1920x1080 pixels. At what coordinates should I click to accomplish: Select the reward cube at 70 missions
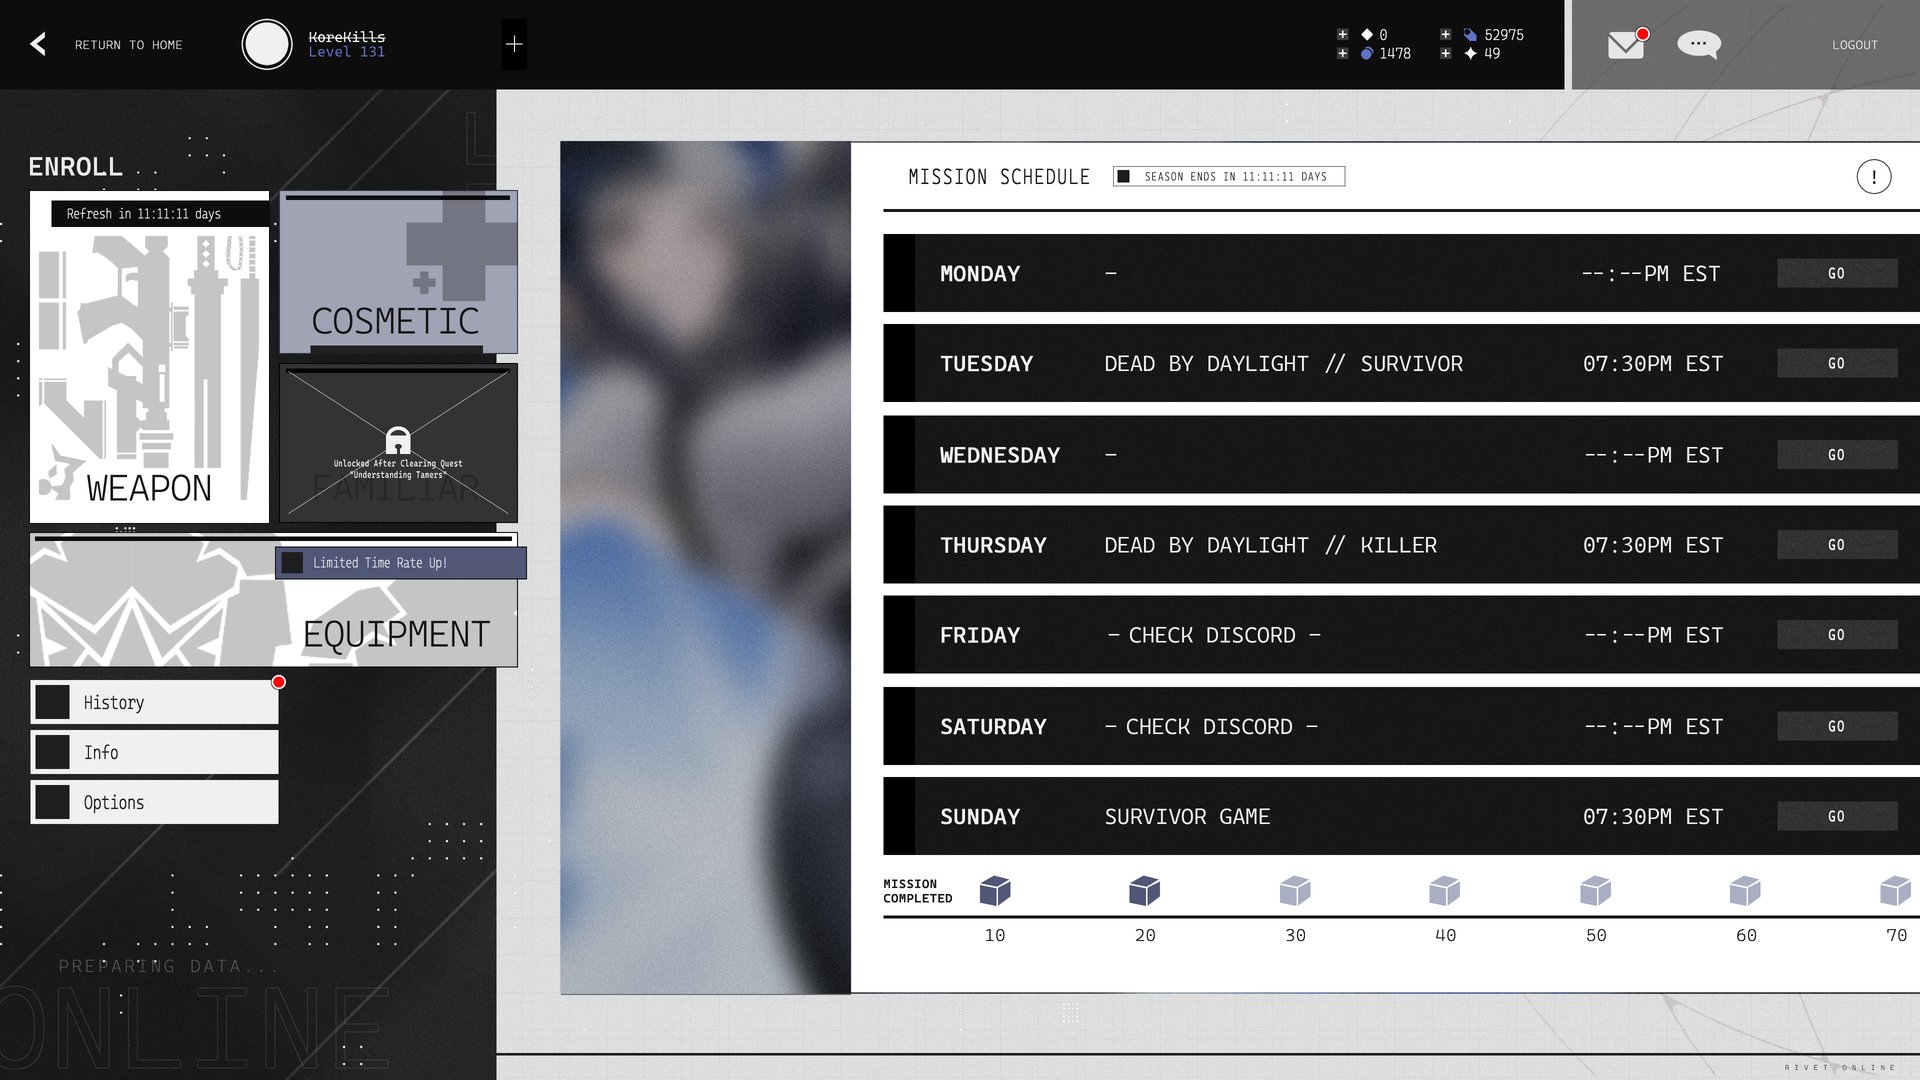click(x=1896, y=890)
